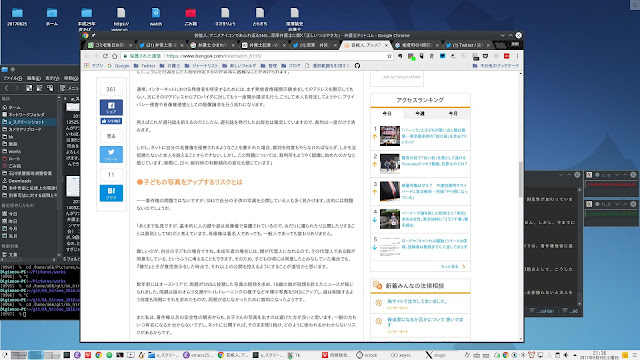The image size is (640, 360).
Task: Click the Chrome page vertical scrollbar
Action: coord(521,179)
